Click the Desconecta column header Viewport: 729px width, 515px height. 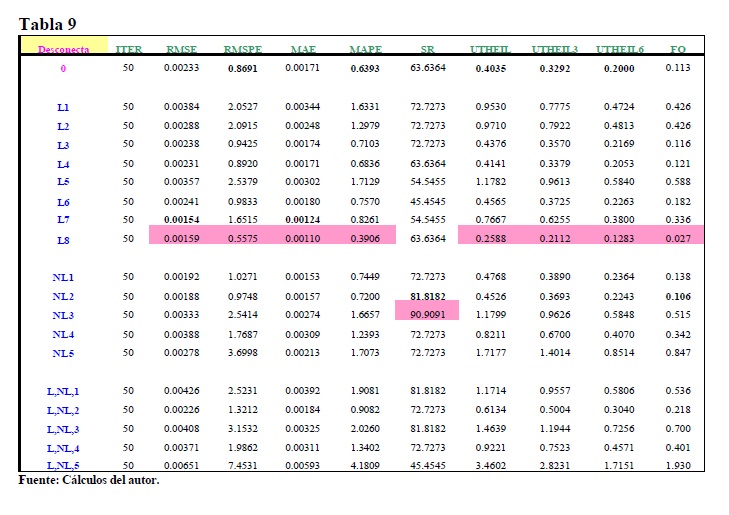pyautogui.click(x=63, y=49)
